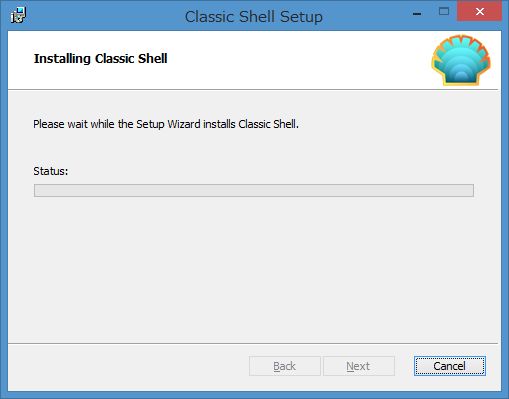Viewport: 509px width, 399px height.
Task: Click the Installing Classic Shell heading
Action: [101, 59]
